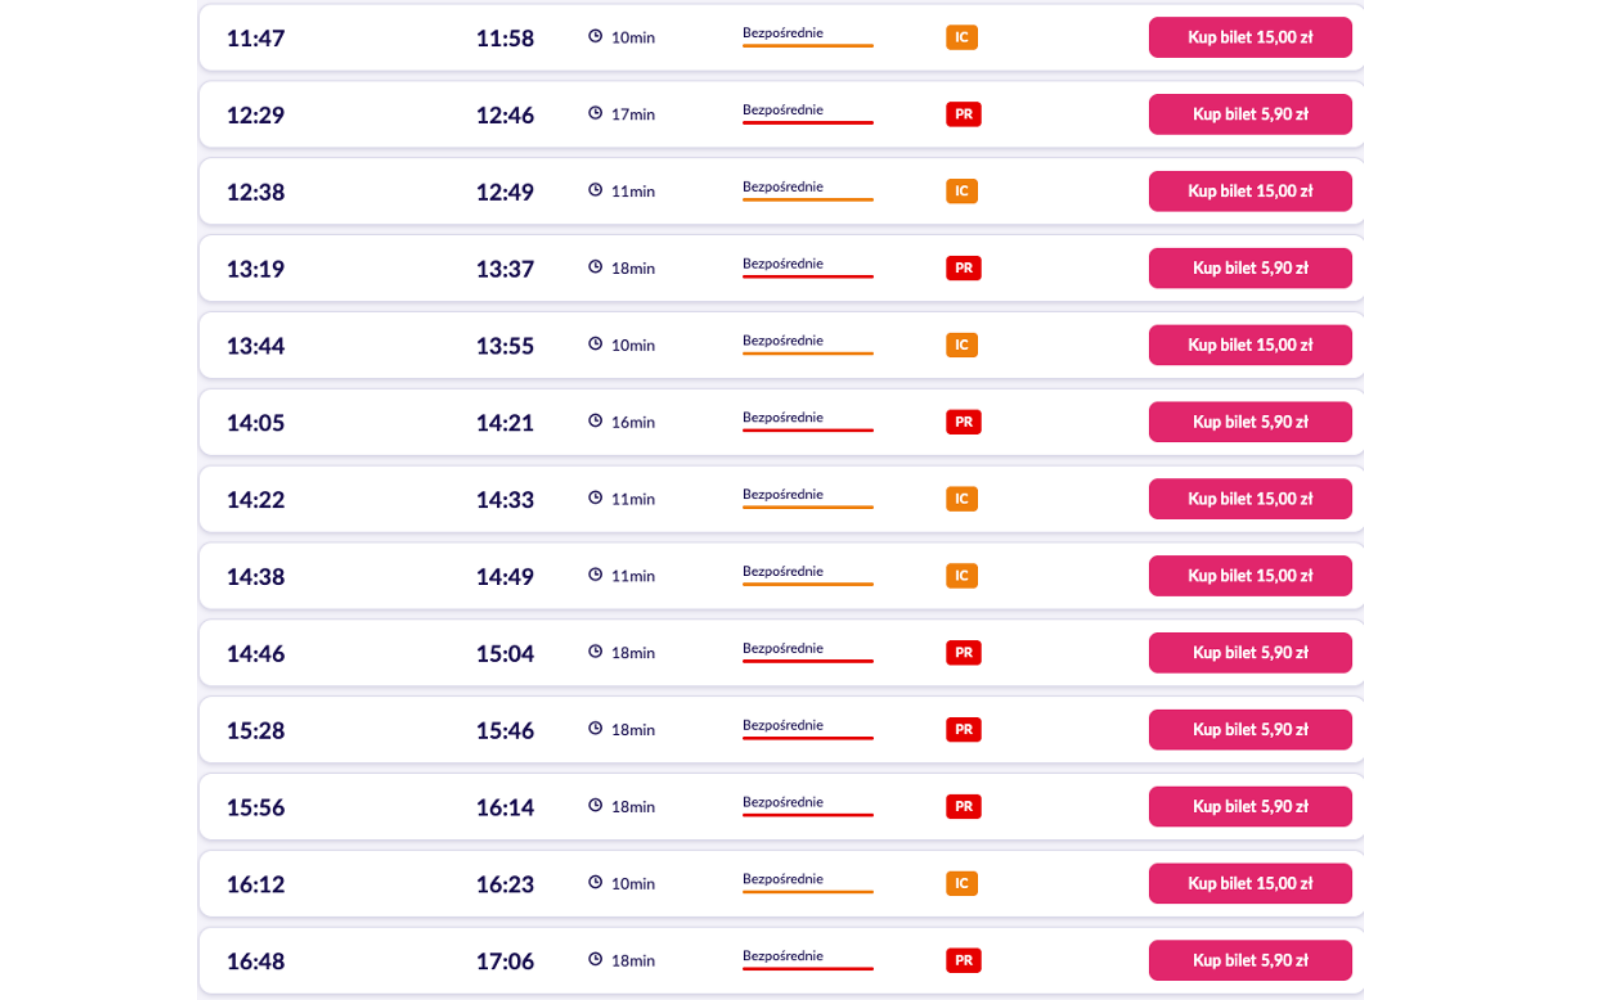Click the PR badge on the 15:56 train

point(963,807)
